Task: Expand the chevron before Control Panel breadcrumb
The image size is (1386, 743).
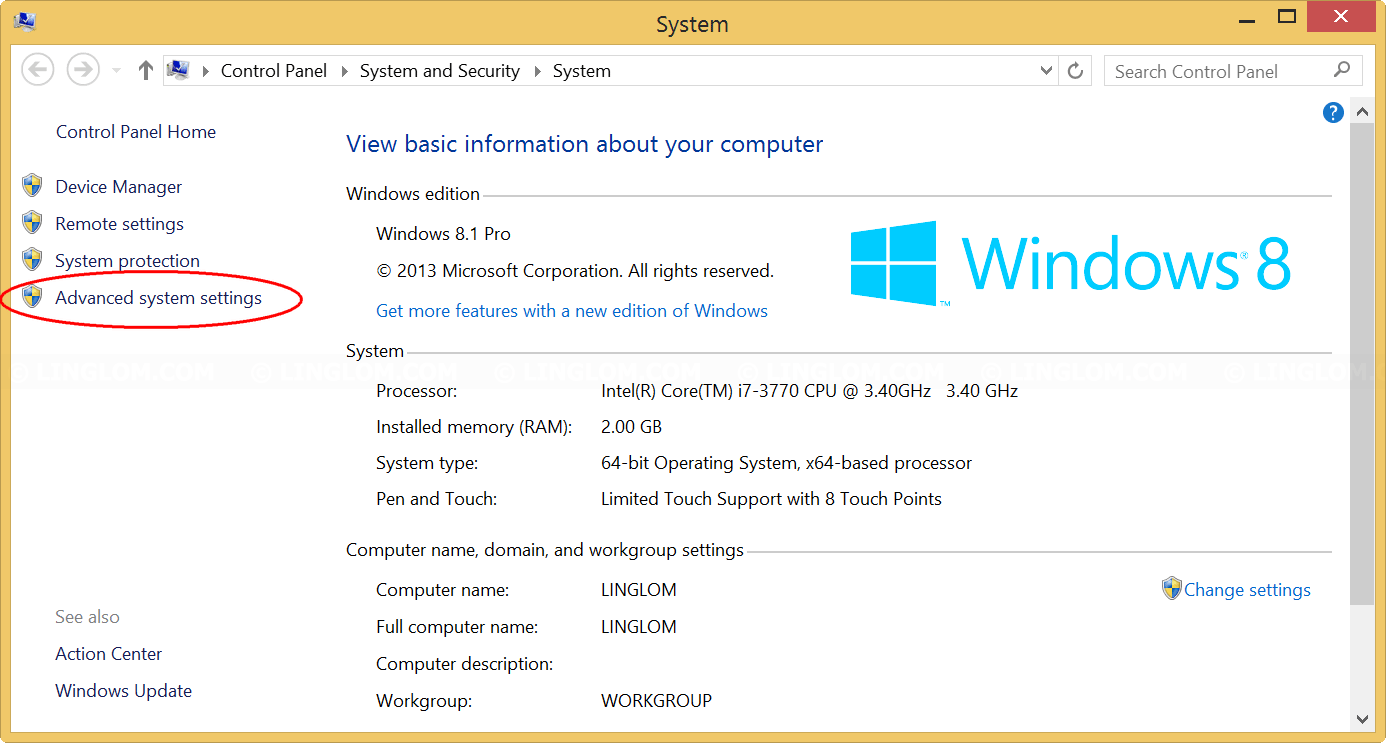Action: [x=205, y=71]
